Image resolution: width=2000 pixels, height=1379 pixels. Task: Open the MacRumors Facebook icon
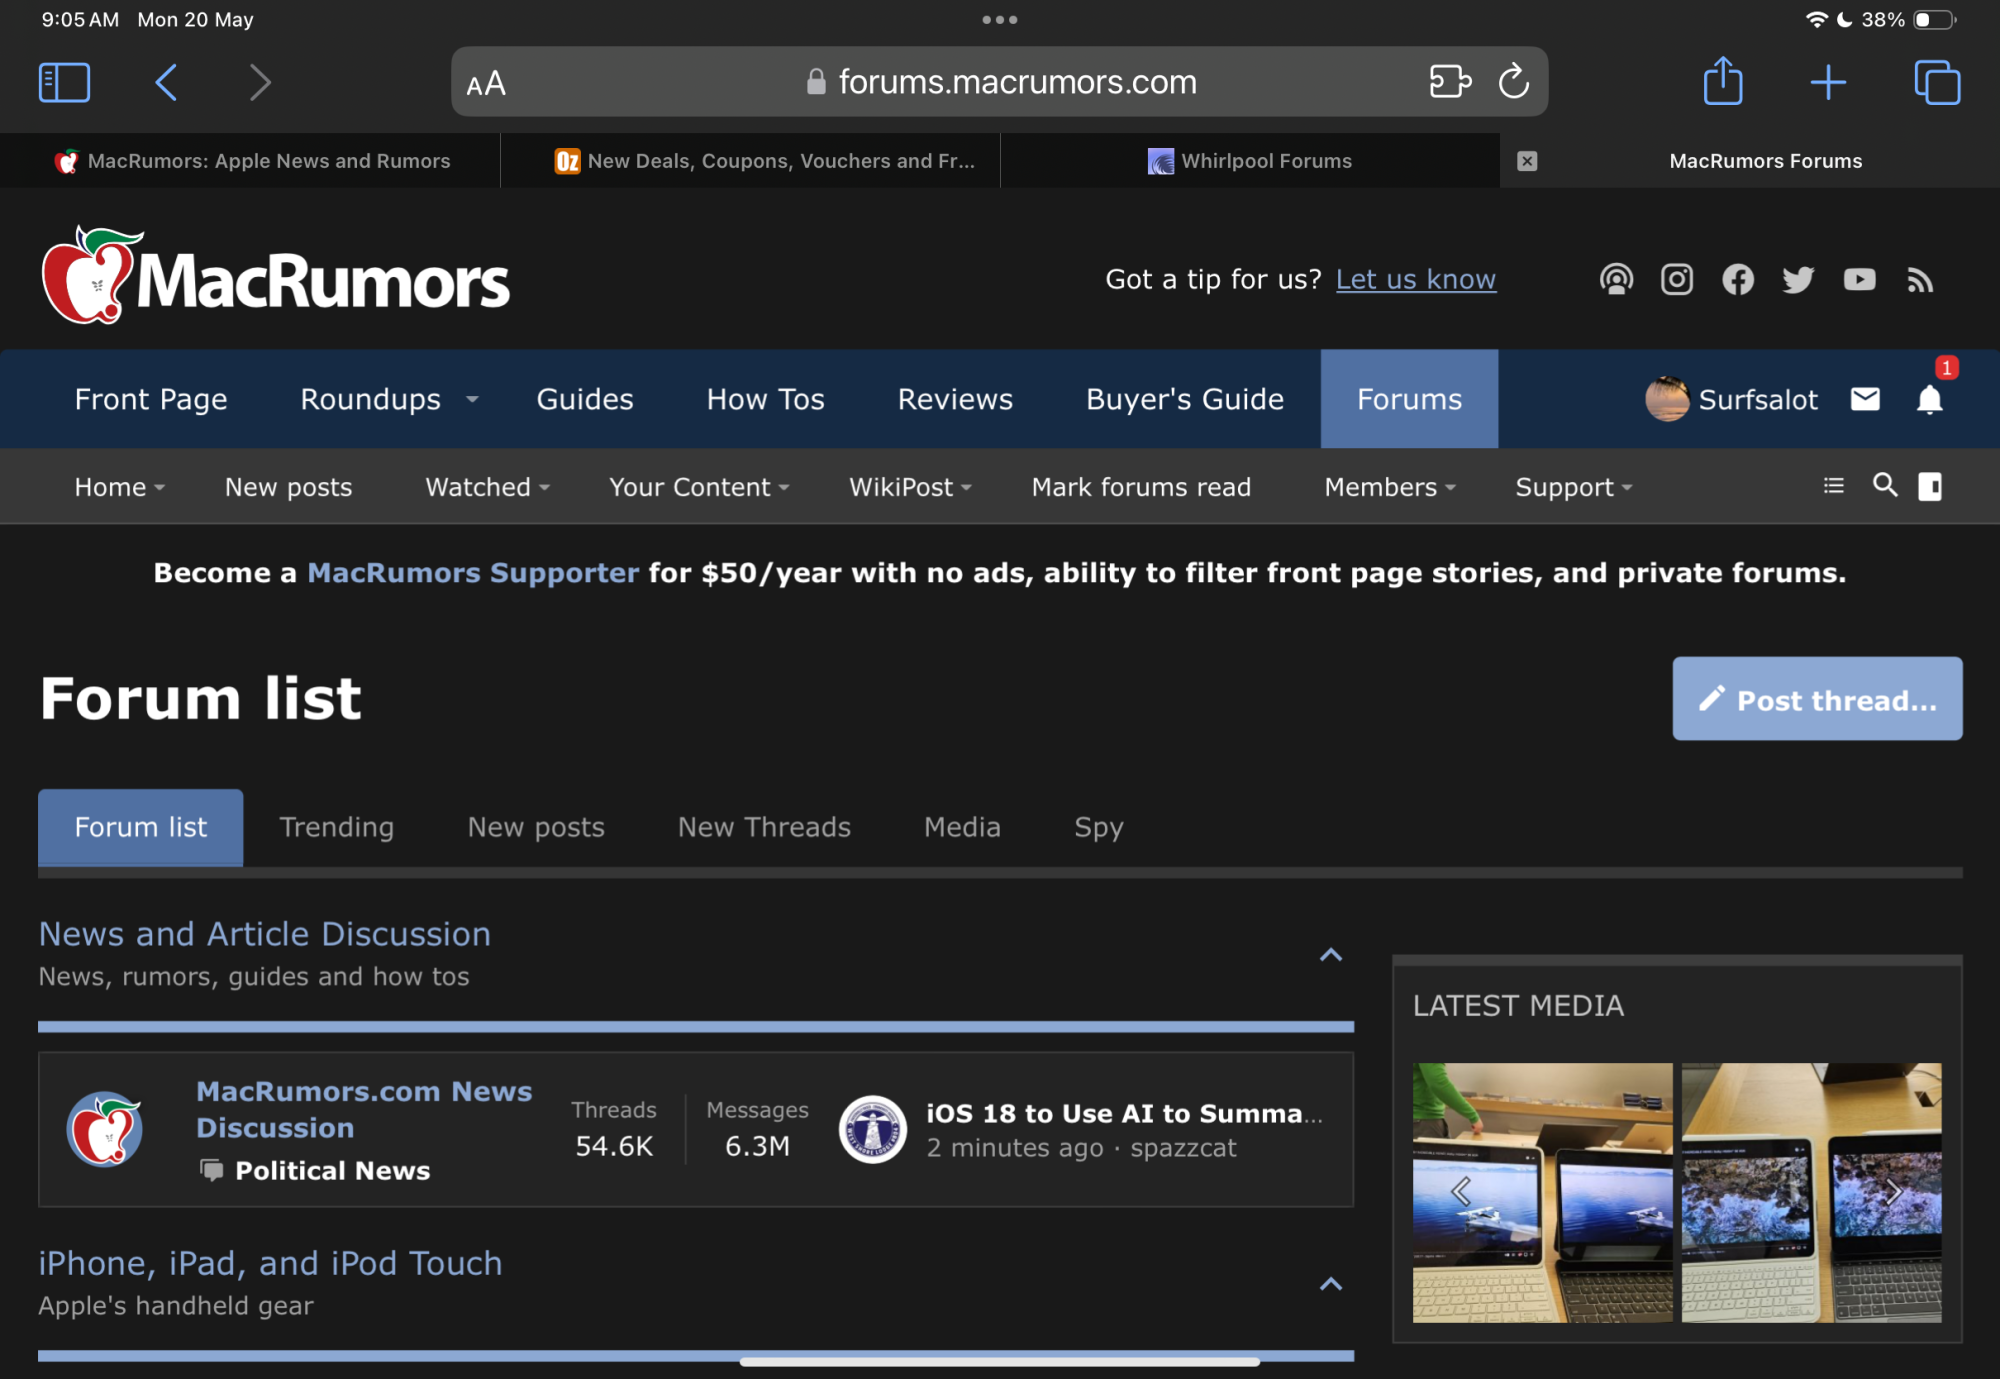coord(1738,279)
